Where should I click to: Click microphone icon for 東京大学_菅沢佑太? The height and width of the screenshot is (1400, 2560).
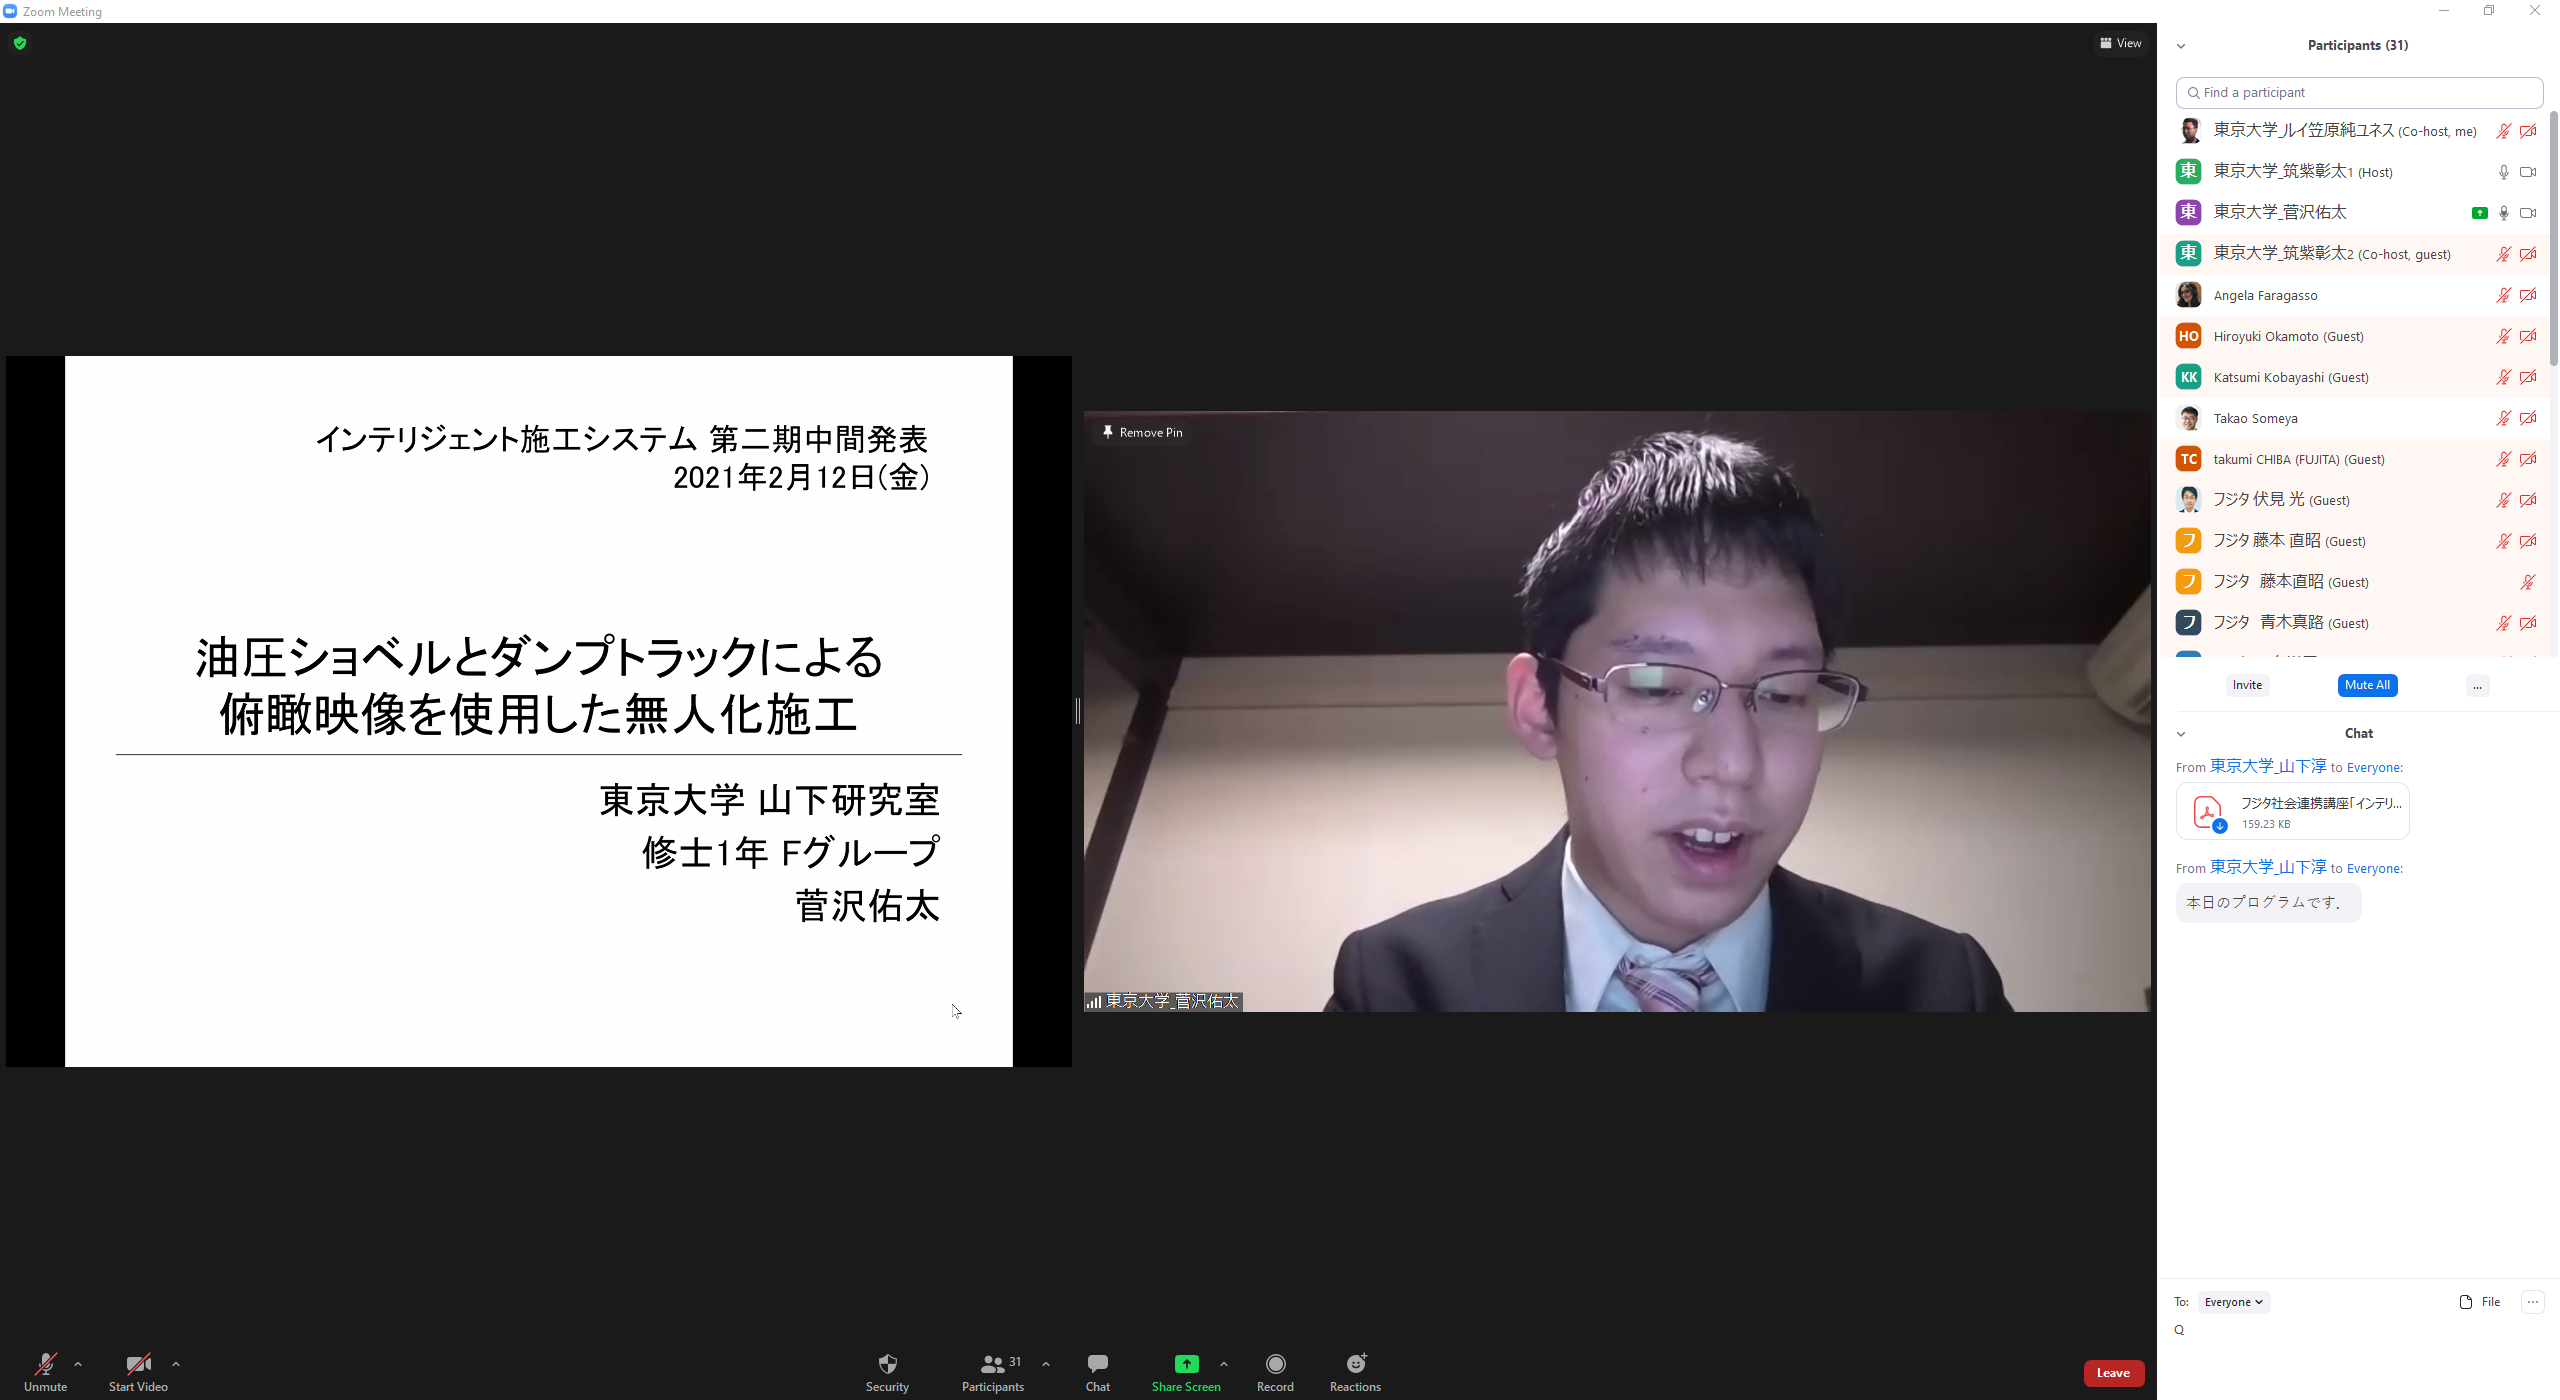click(x=2503, y=213)
